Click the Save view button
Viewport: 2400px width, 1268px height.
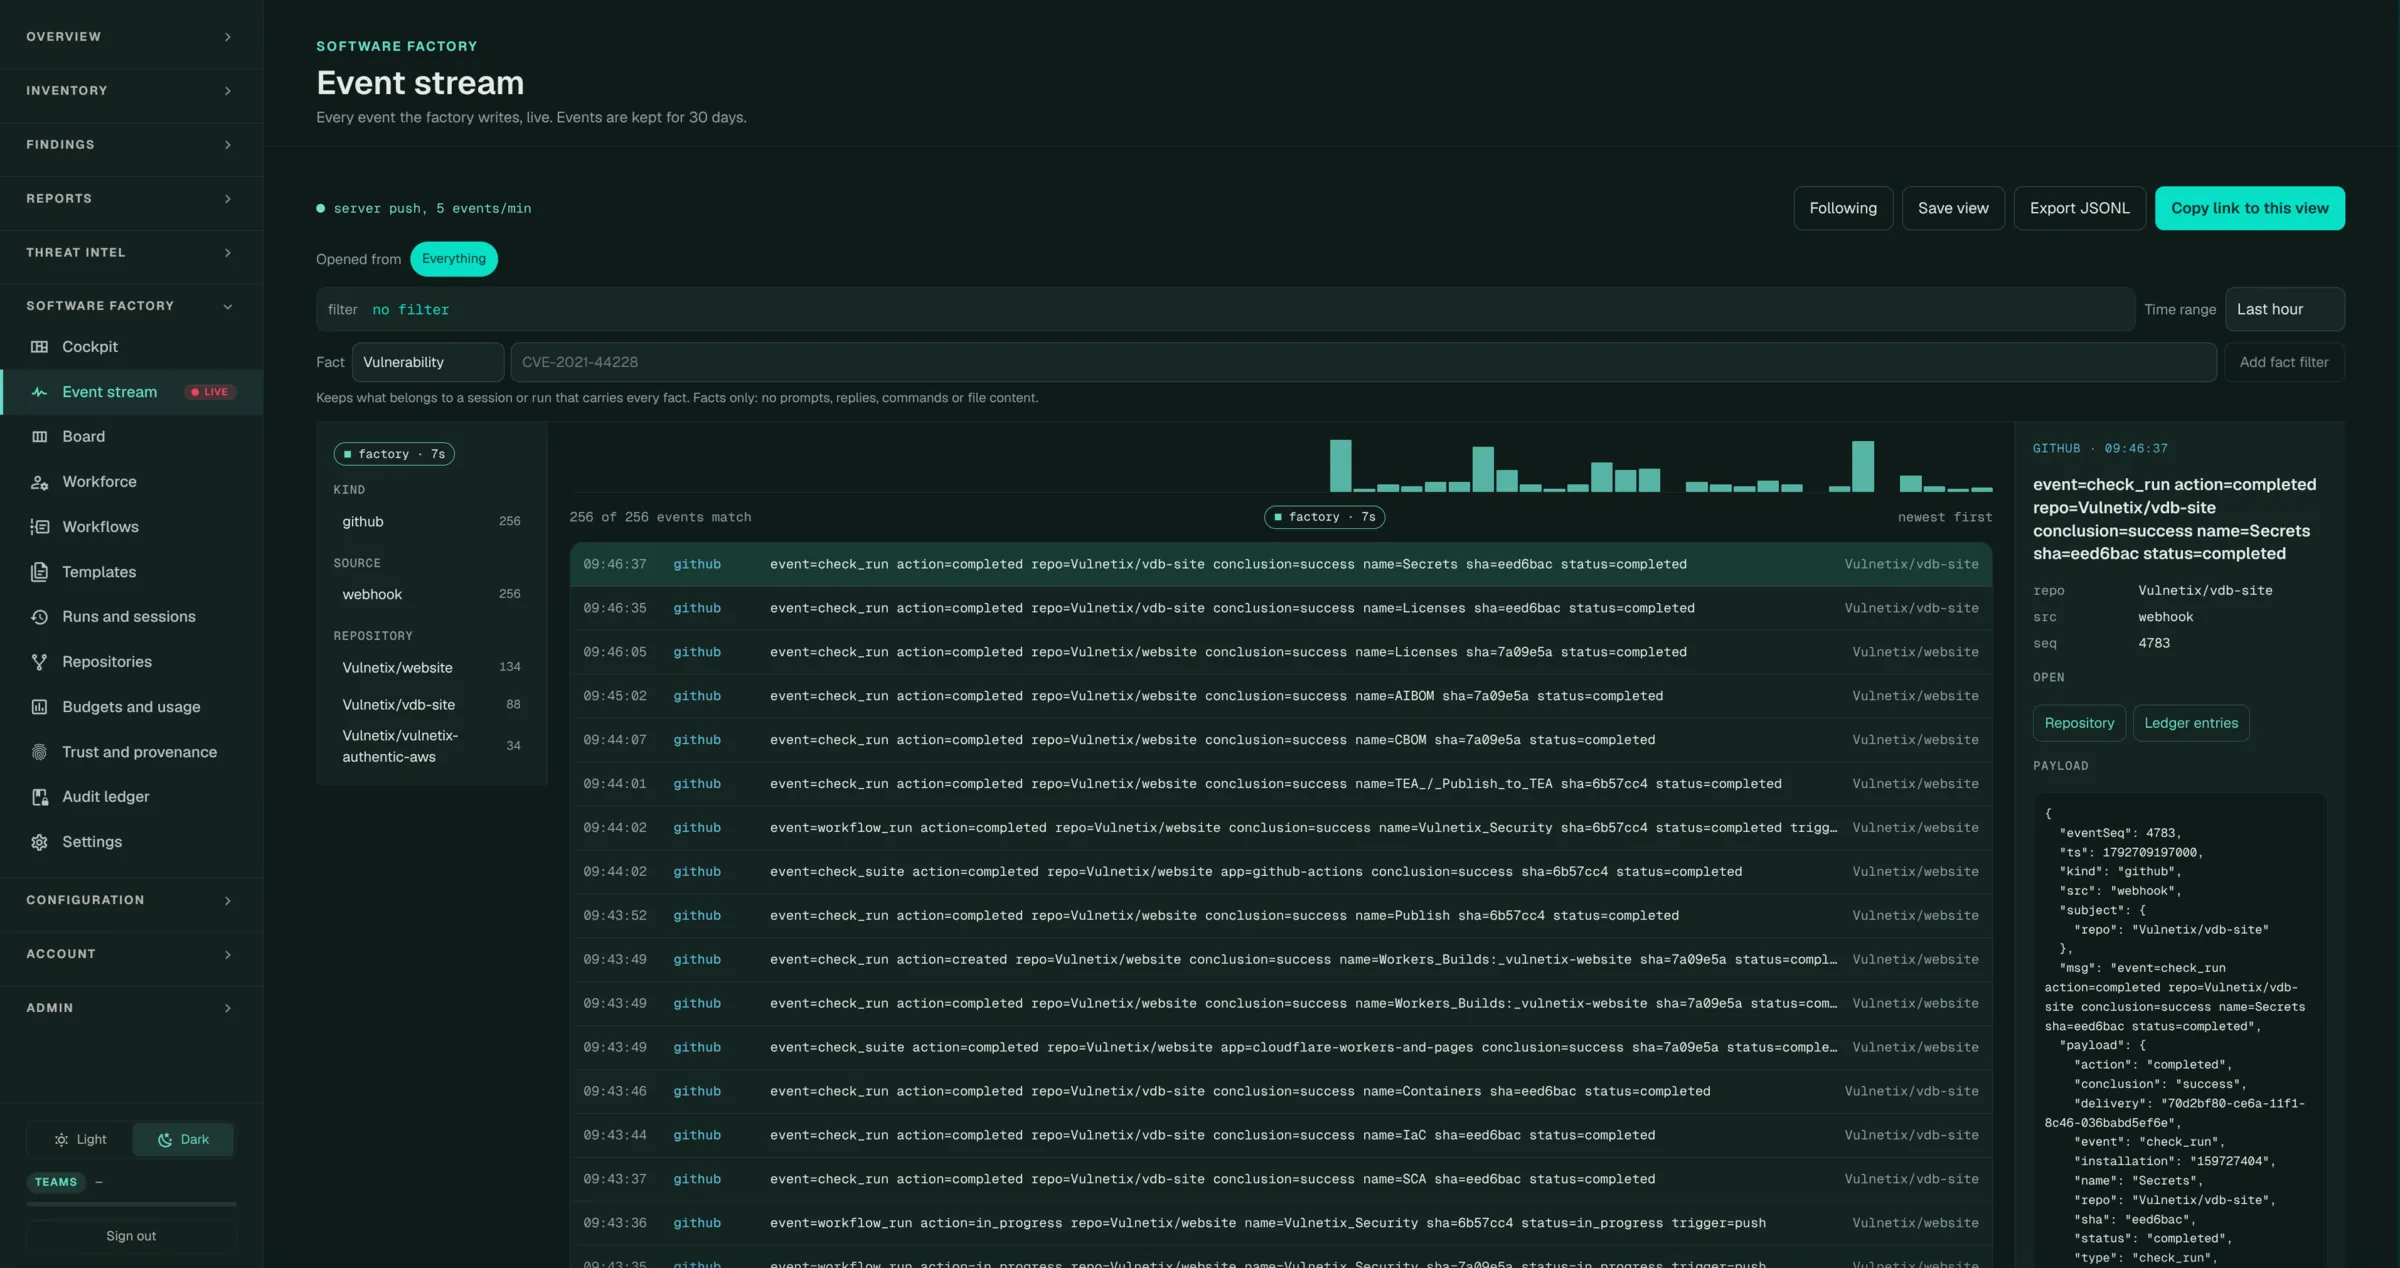click(1952, 208)
